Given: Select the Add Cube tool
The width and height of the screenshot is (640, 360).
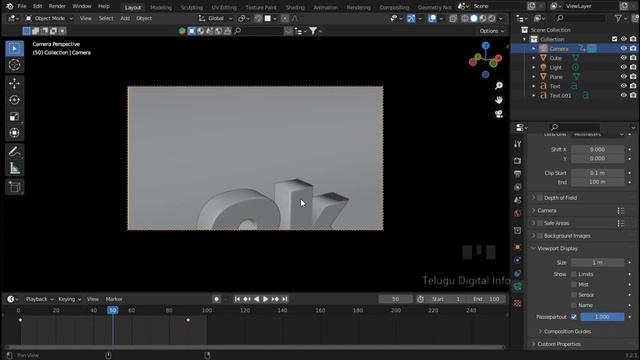Looking at the screenshot, I should [14, 187].
